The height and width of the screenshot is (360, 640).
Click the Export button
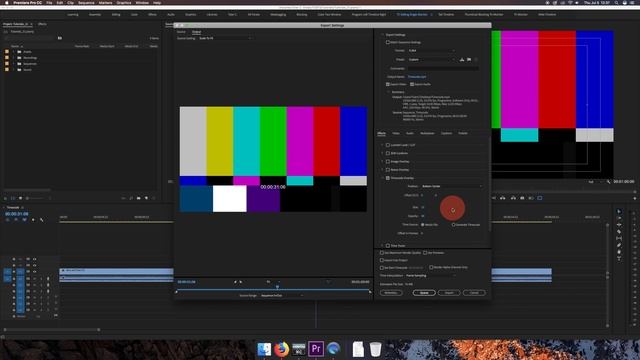point(449,293)
